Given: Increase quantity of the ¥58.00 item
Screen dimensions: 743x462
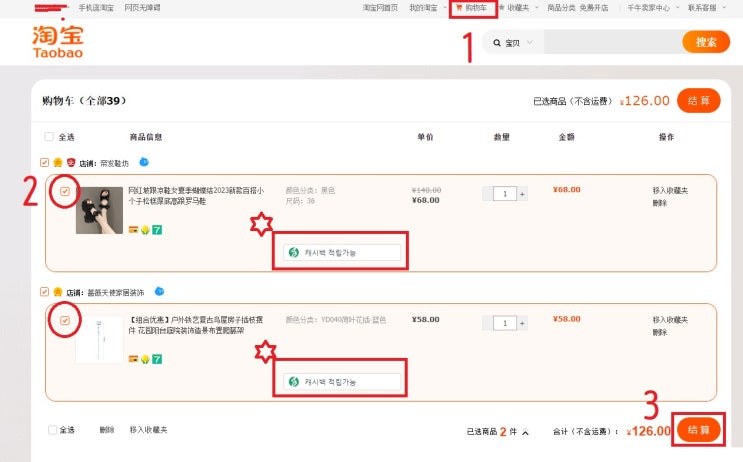Looking at the screenshot, I should tap(522, 323).
